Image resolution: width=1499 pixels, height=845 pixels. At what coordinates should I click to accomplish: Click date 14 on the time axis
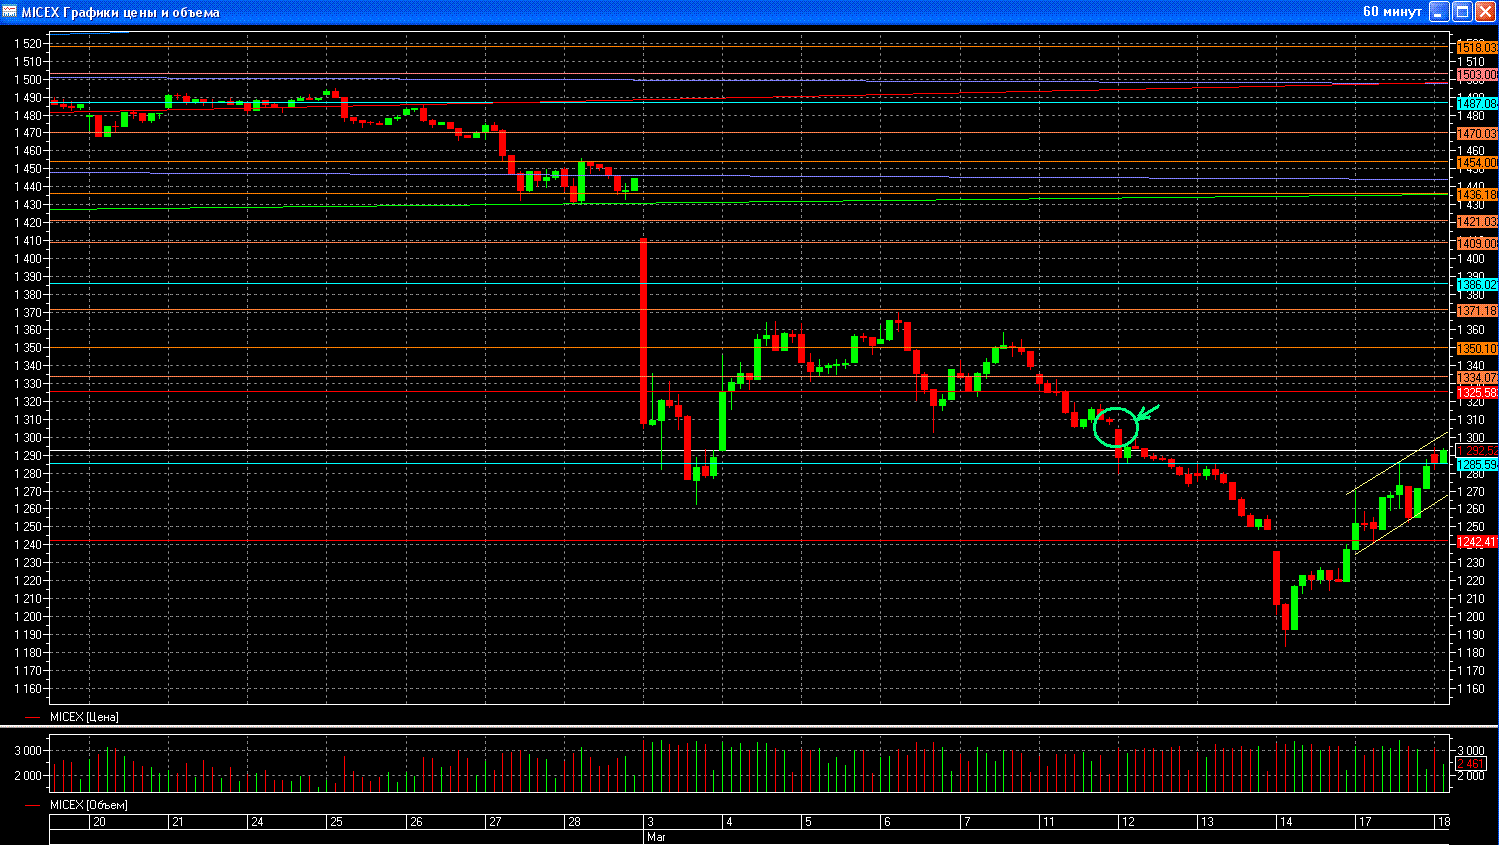point(1286,822)
